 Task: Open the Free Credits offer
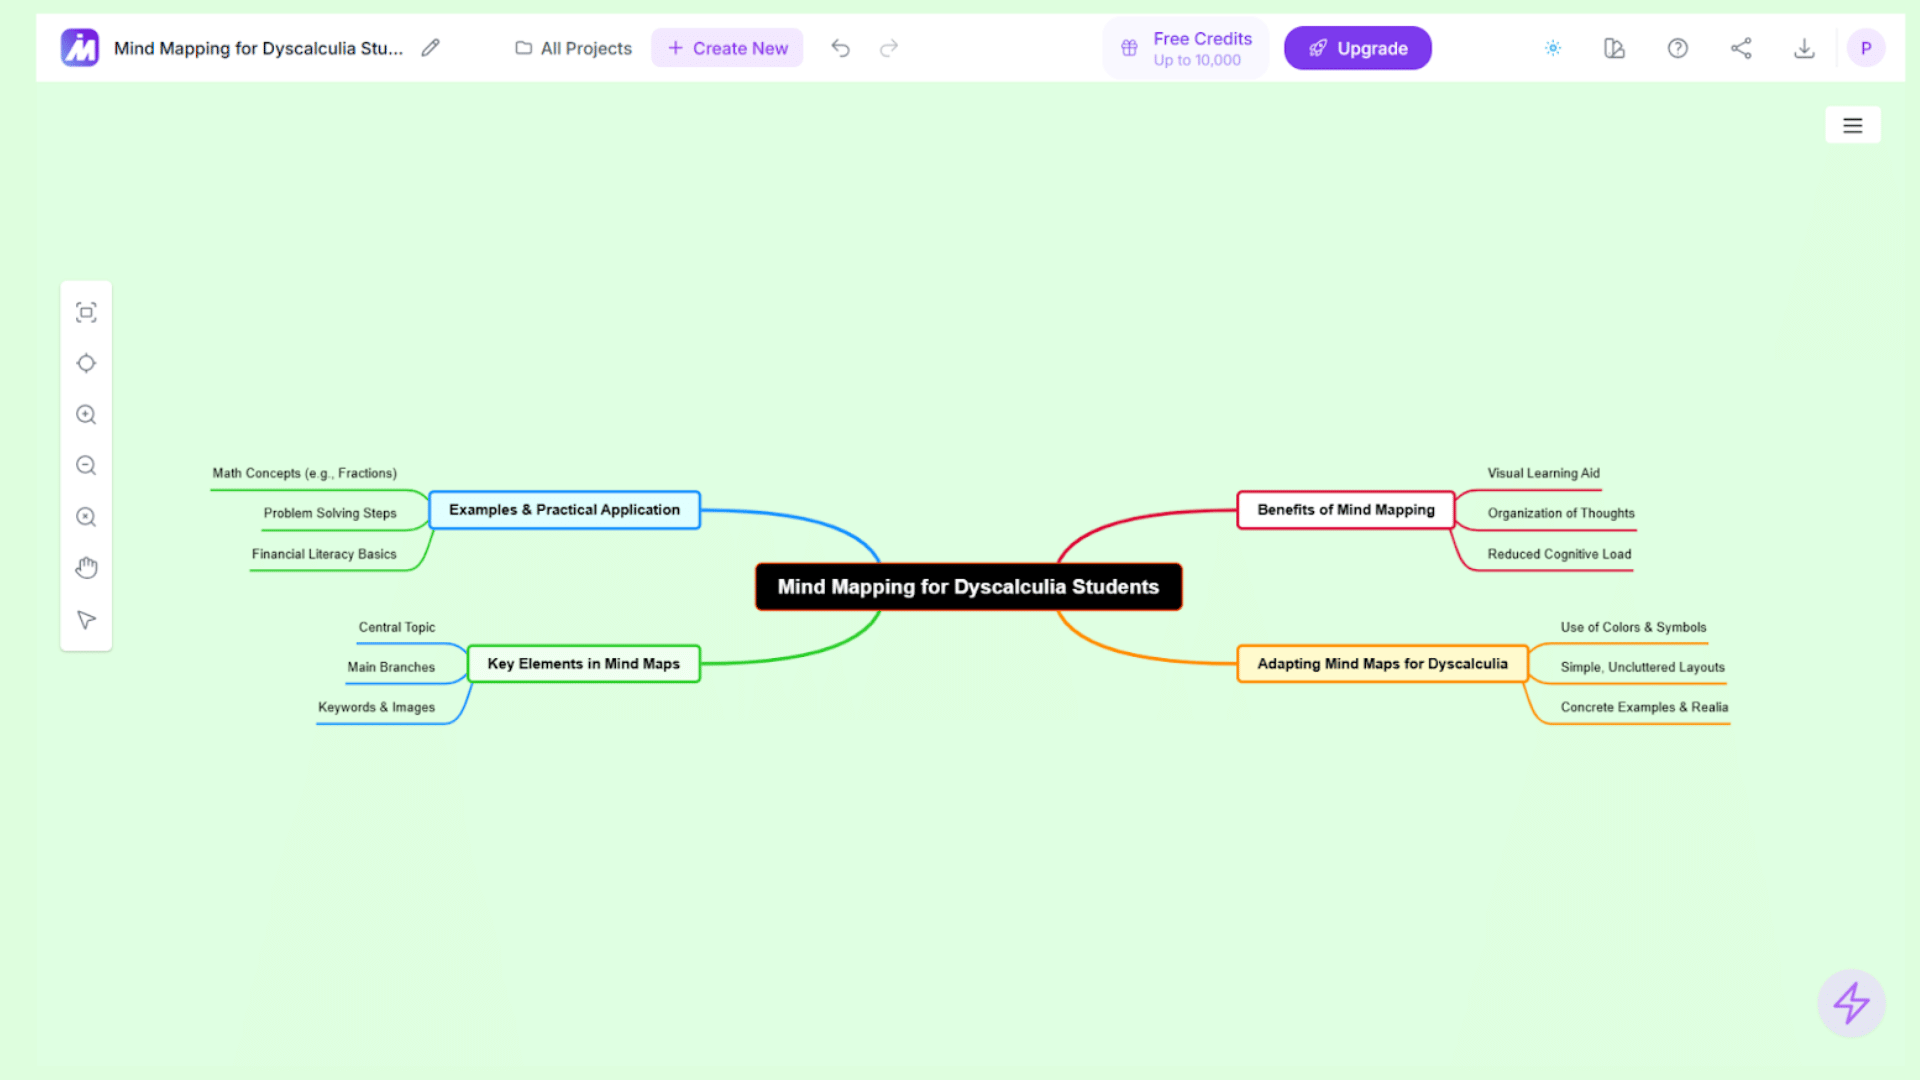(x=1186, y=48)
